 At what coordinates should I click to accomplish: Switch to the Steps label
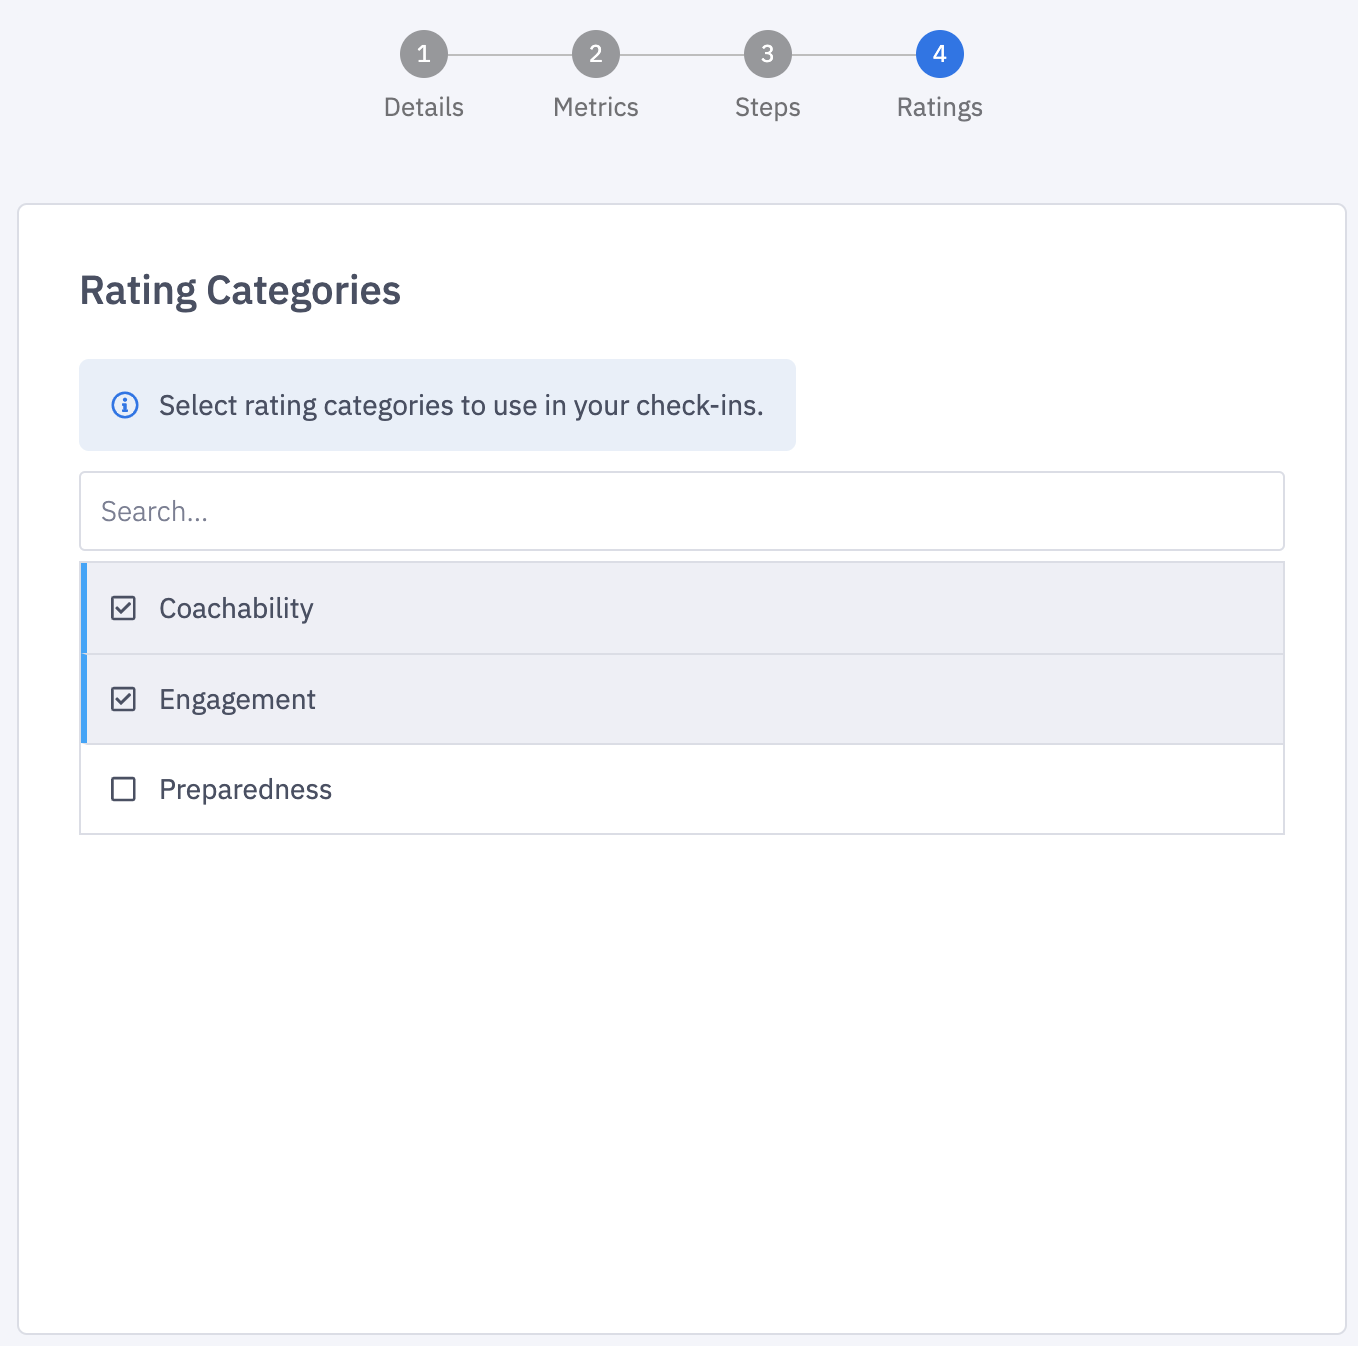point(768,107)
